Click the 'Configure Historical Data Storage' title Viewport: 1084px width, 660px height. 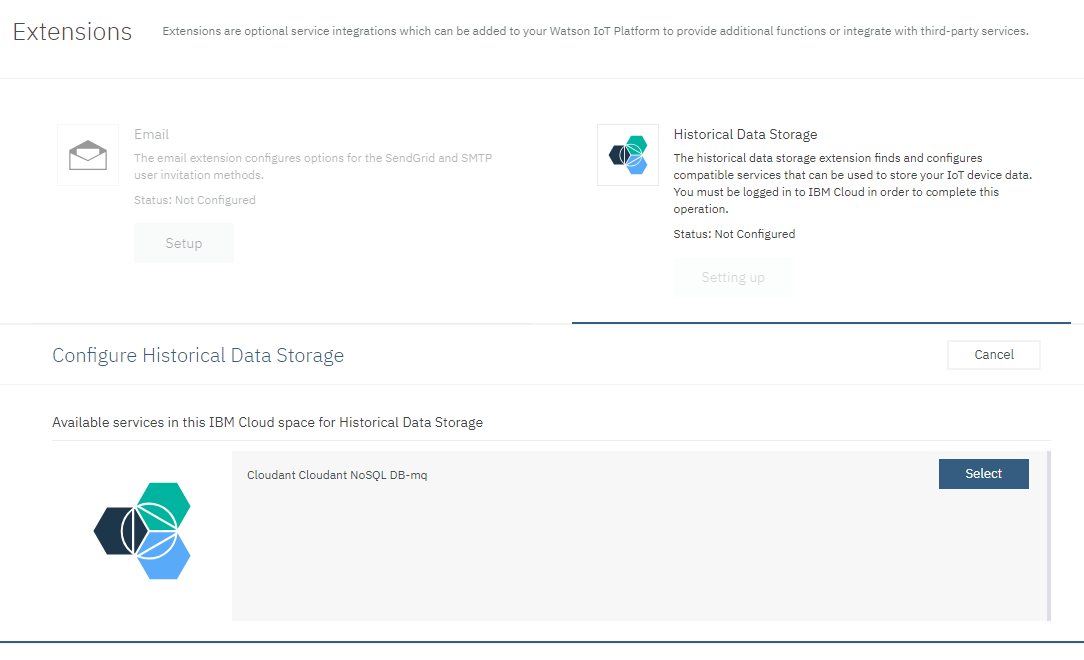click(x=197, y=355)
